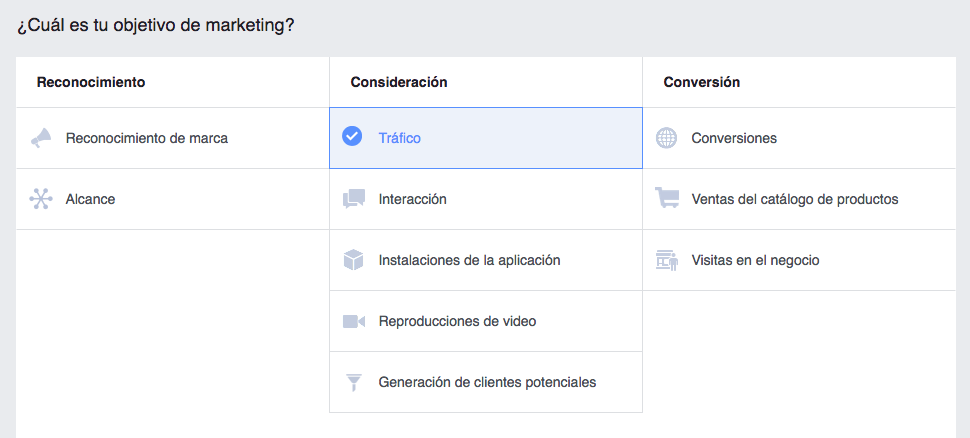The width and height of the screenshot is (970, 438).
Task: Click the Interacción chat bubbles icon
Action: (x=353, y=199)
